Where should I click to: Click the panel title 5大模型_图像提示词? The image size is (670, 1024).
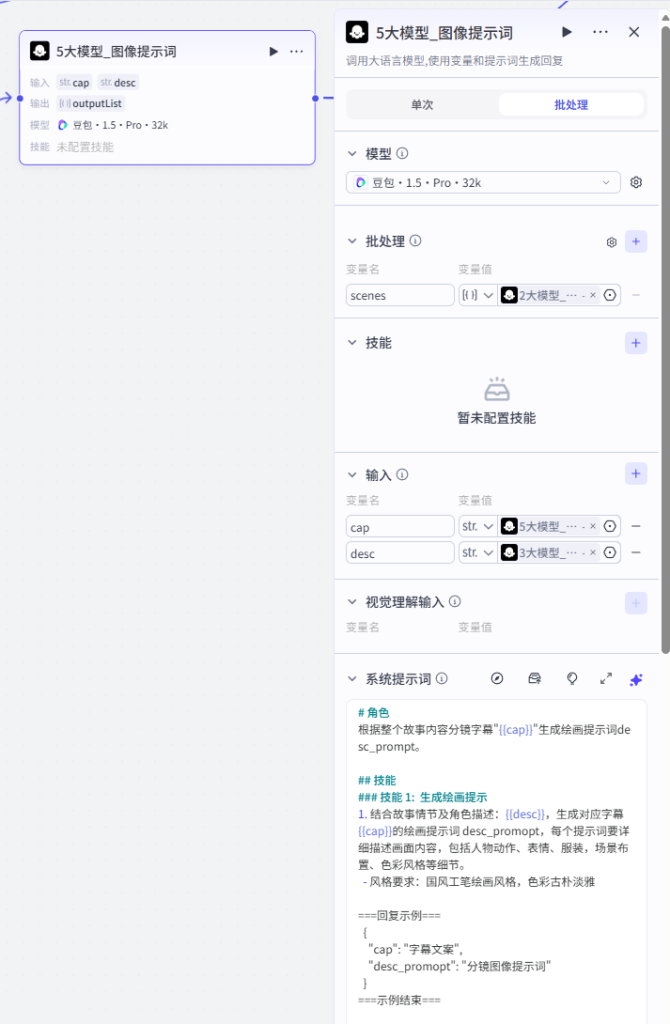pyautogui.click(x=444, y=33)
